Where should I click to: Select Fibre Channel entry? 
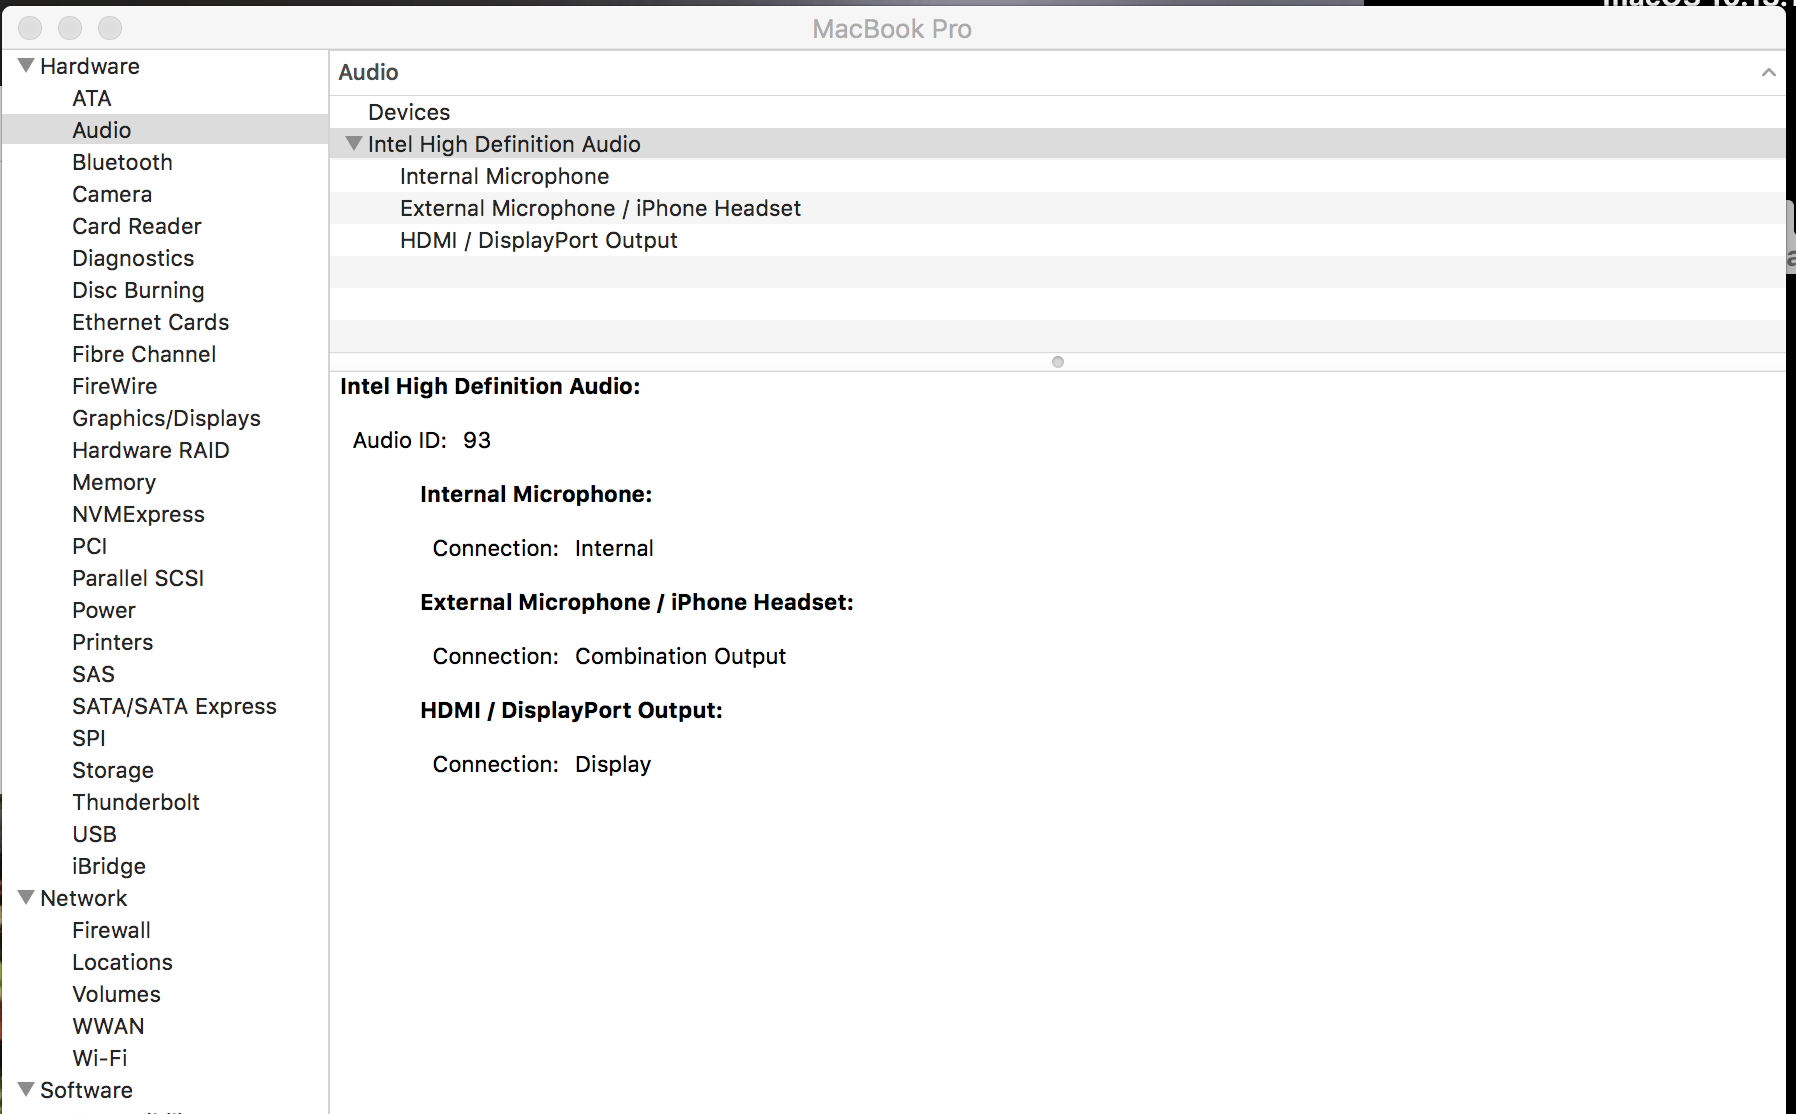pyautogui.click(x=144, y=354)
